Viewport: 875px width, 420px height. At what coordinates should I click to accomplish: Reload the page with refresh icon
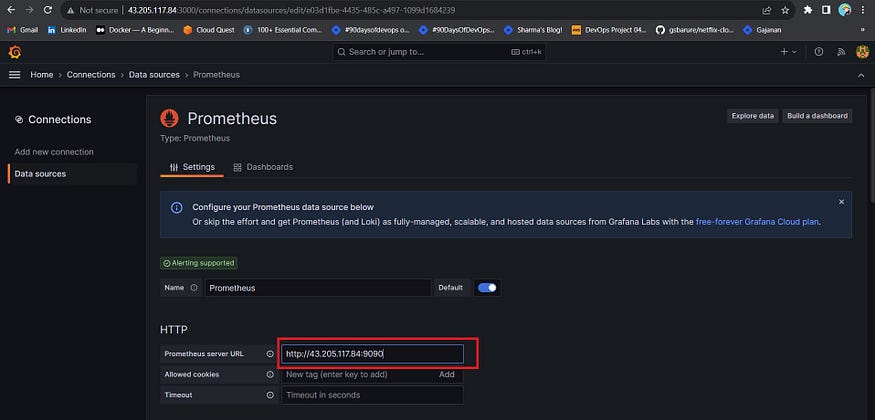(x=47, y=10)
